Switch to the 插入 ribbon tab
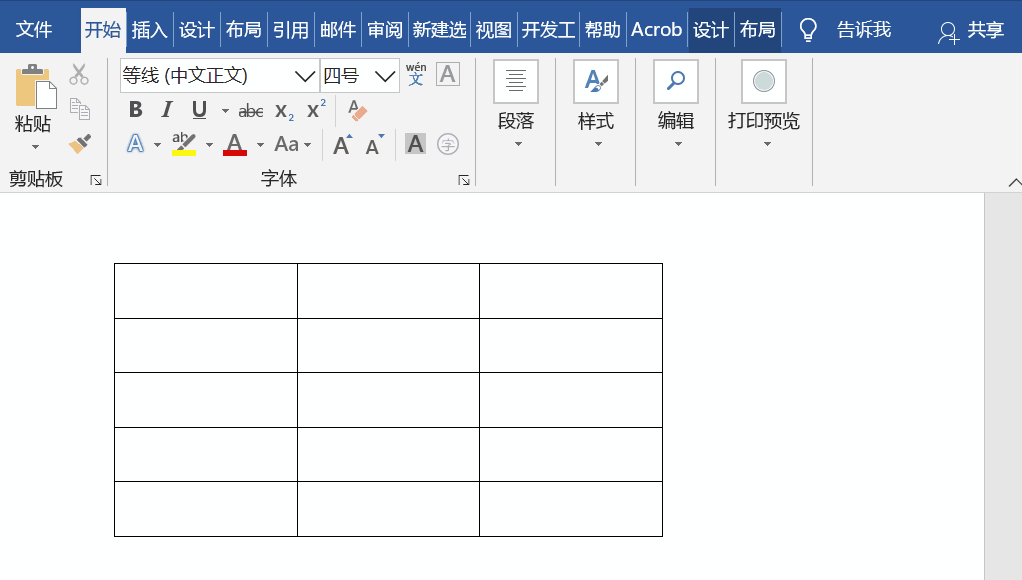 149,30
